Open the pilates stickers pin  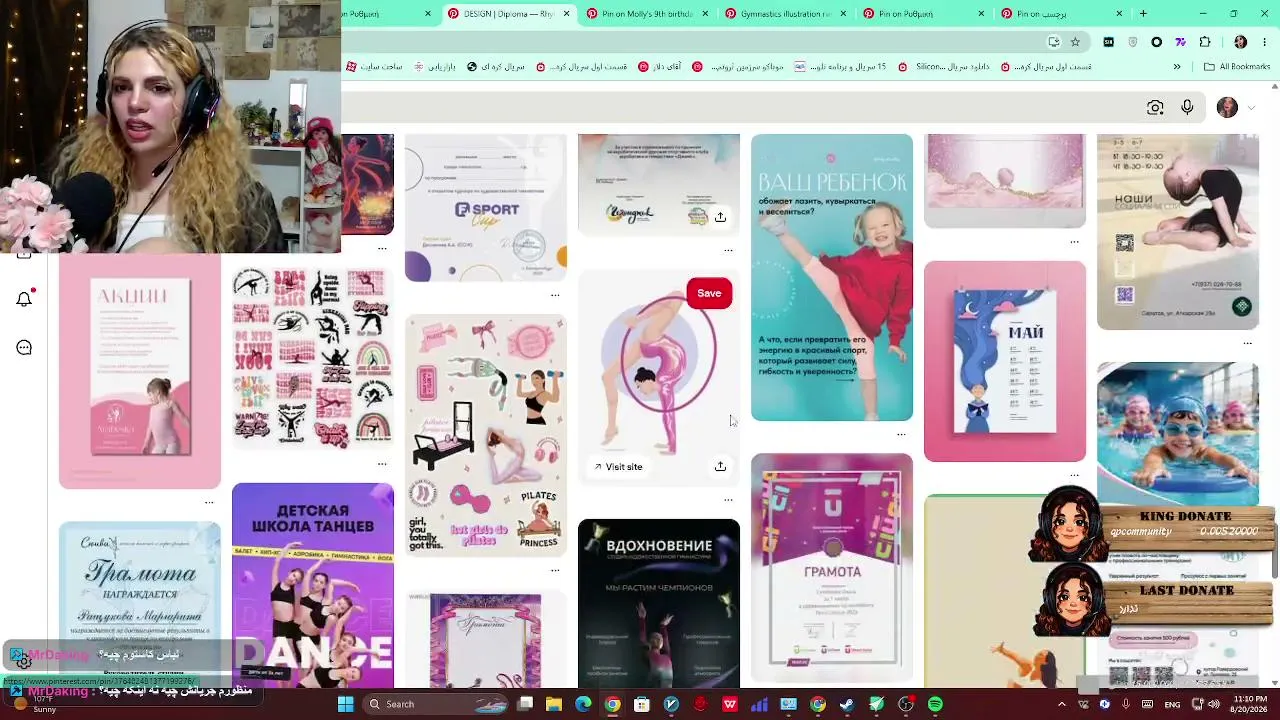pyautogui.click(x=486, y=435)
